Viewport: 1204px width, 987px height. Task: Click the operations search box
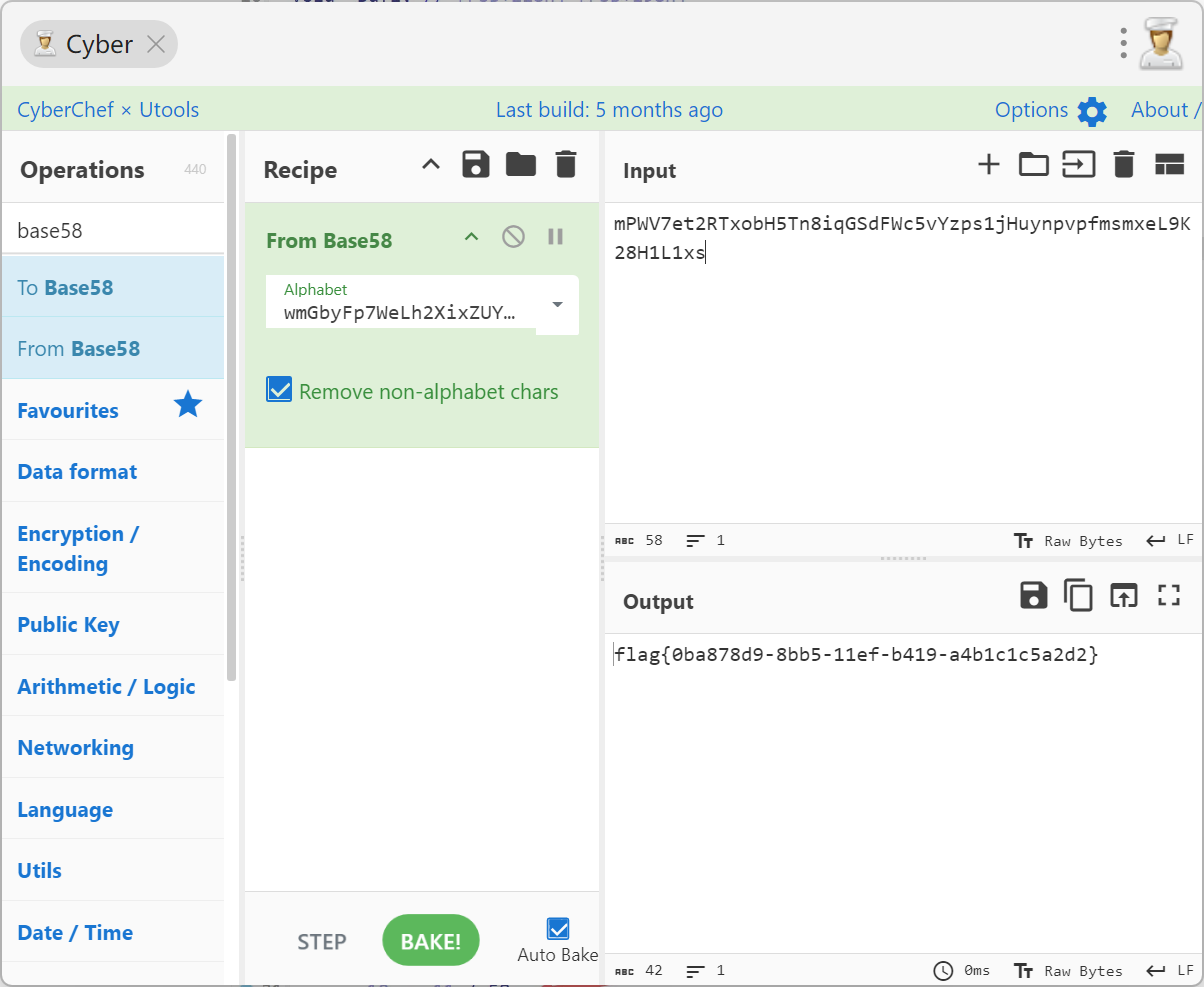113,230
